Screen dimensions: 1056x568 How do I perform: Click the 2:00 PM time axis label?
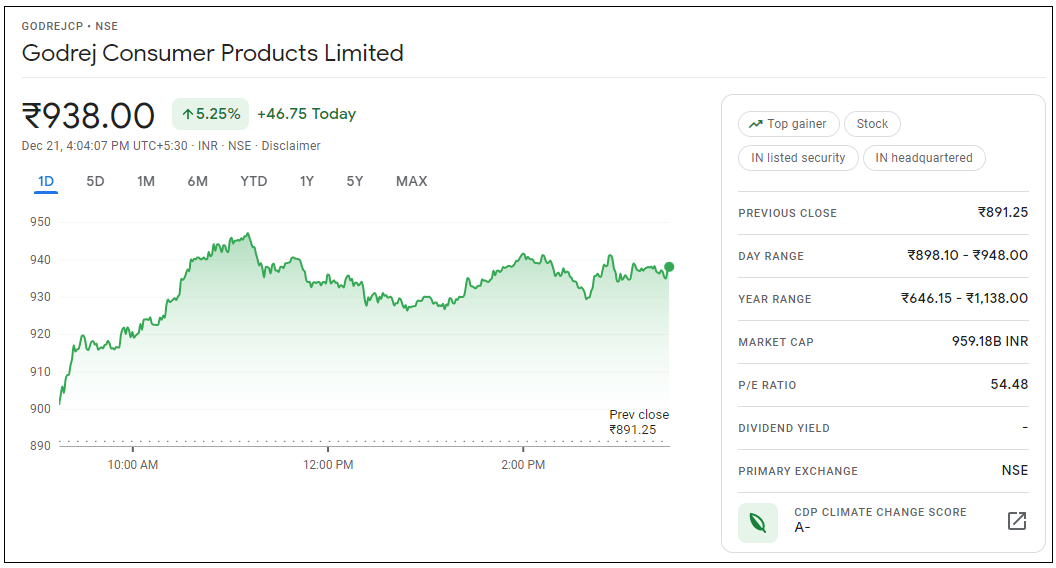pyautogui.click(x=523, y=465)
